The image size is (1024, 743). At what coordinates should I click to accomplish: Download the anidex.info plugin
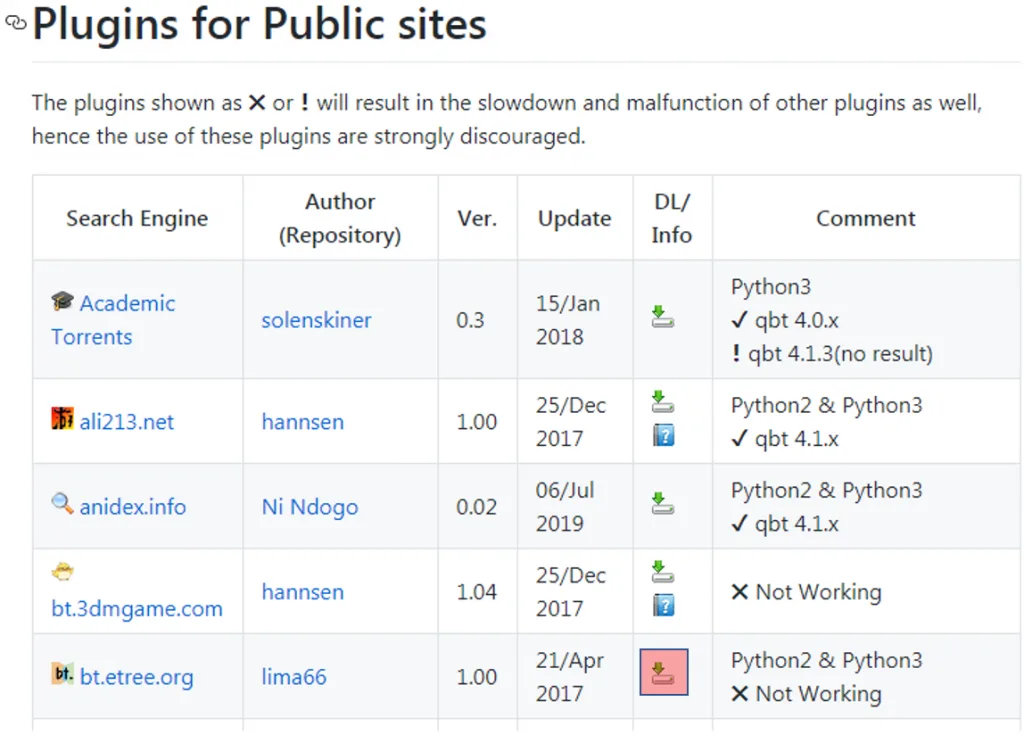663,503
